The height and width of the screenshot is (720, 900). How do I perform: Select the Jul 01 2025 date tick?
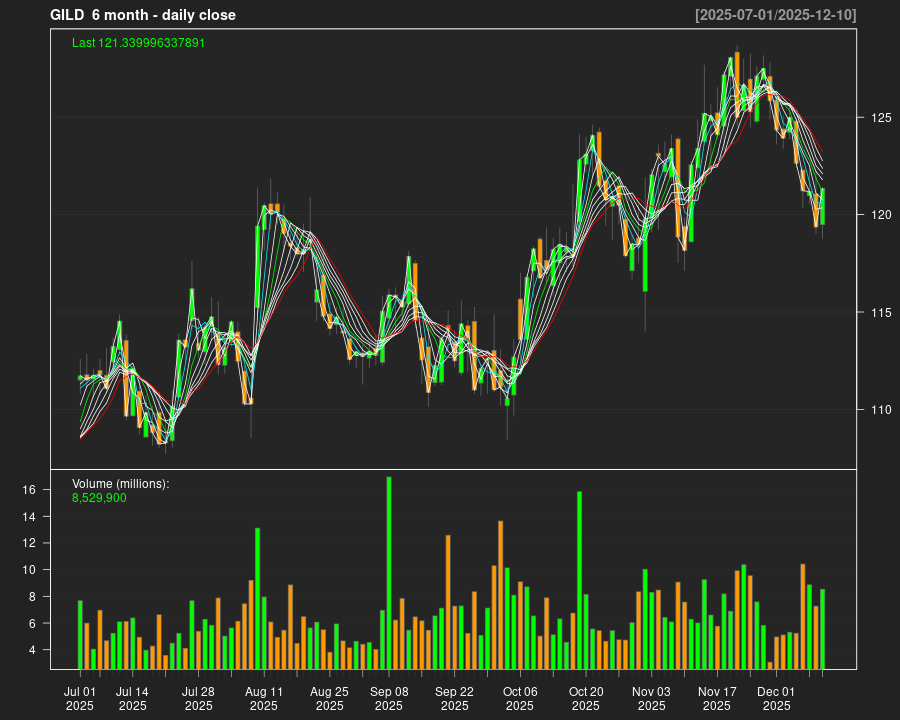(80, 698)
